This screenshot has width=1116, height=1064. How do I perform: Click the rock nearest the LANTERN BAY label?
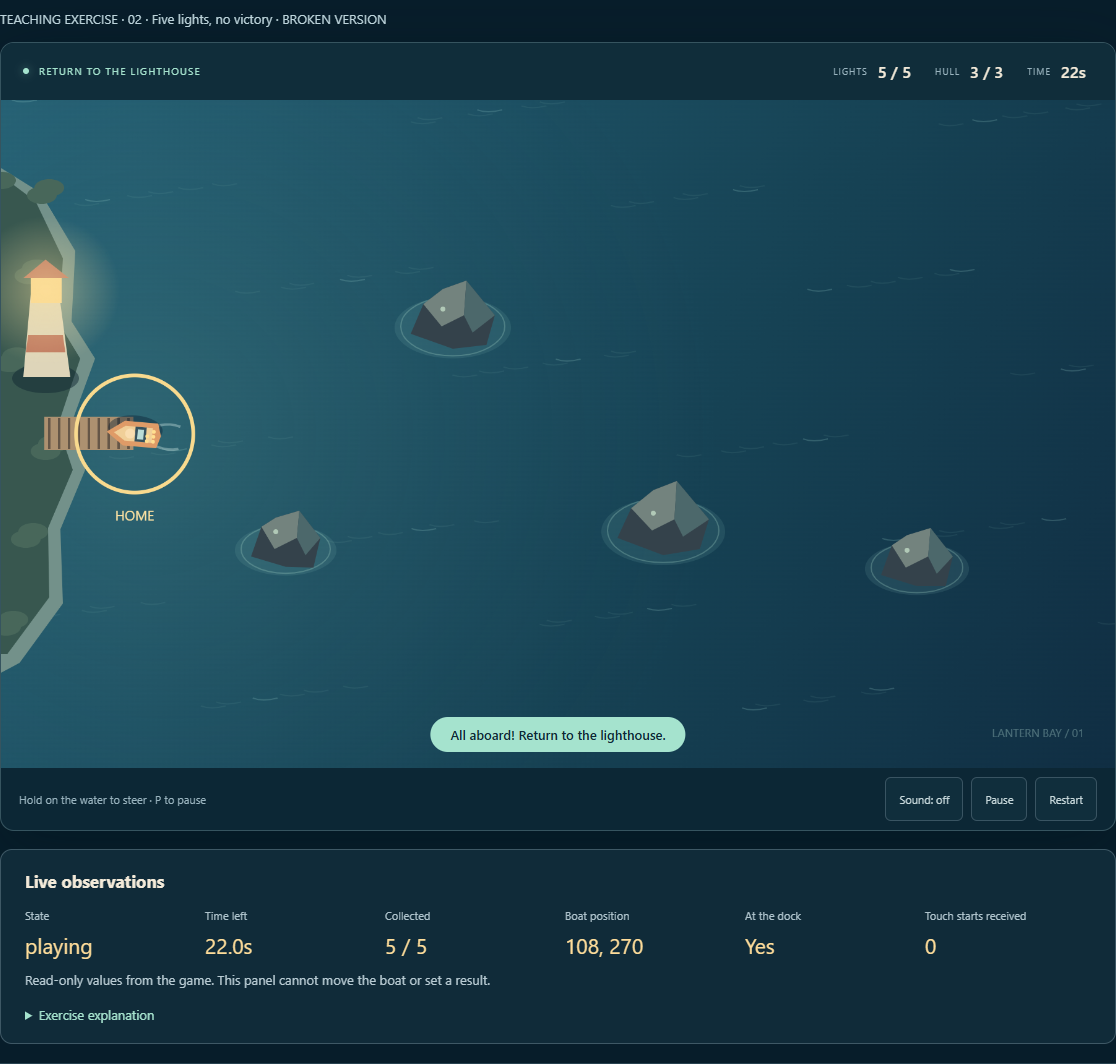[917, 559]
